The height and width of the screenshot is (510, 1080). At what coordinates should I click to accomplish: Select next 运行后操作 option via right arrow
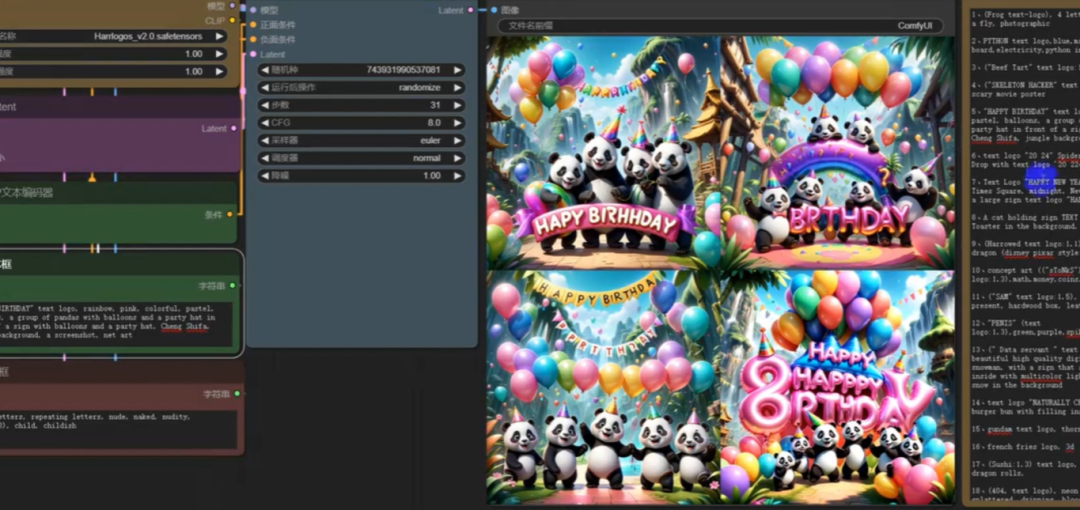[x=457, y=88]
